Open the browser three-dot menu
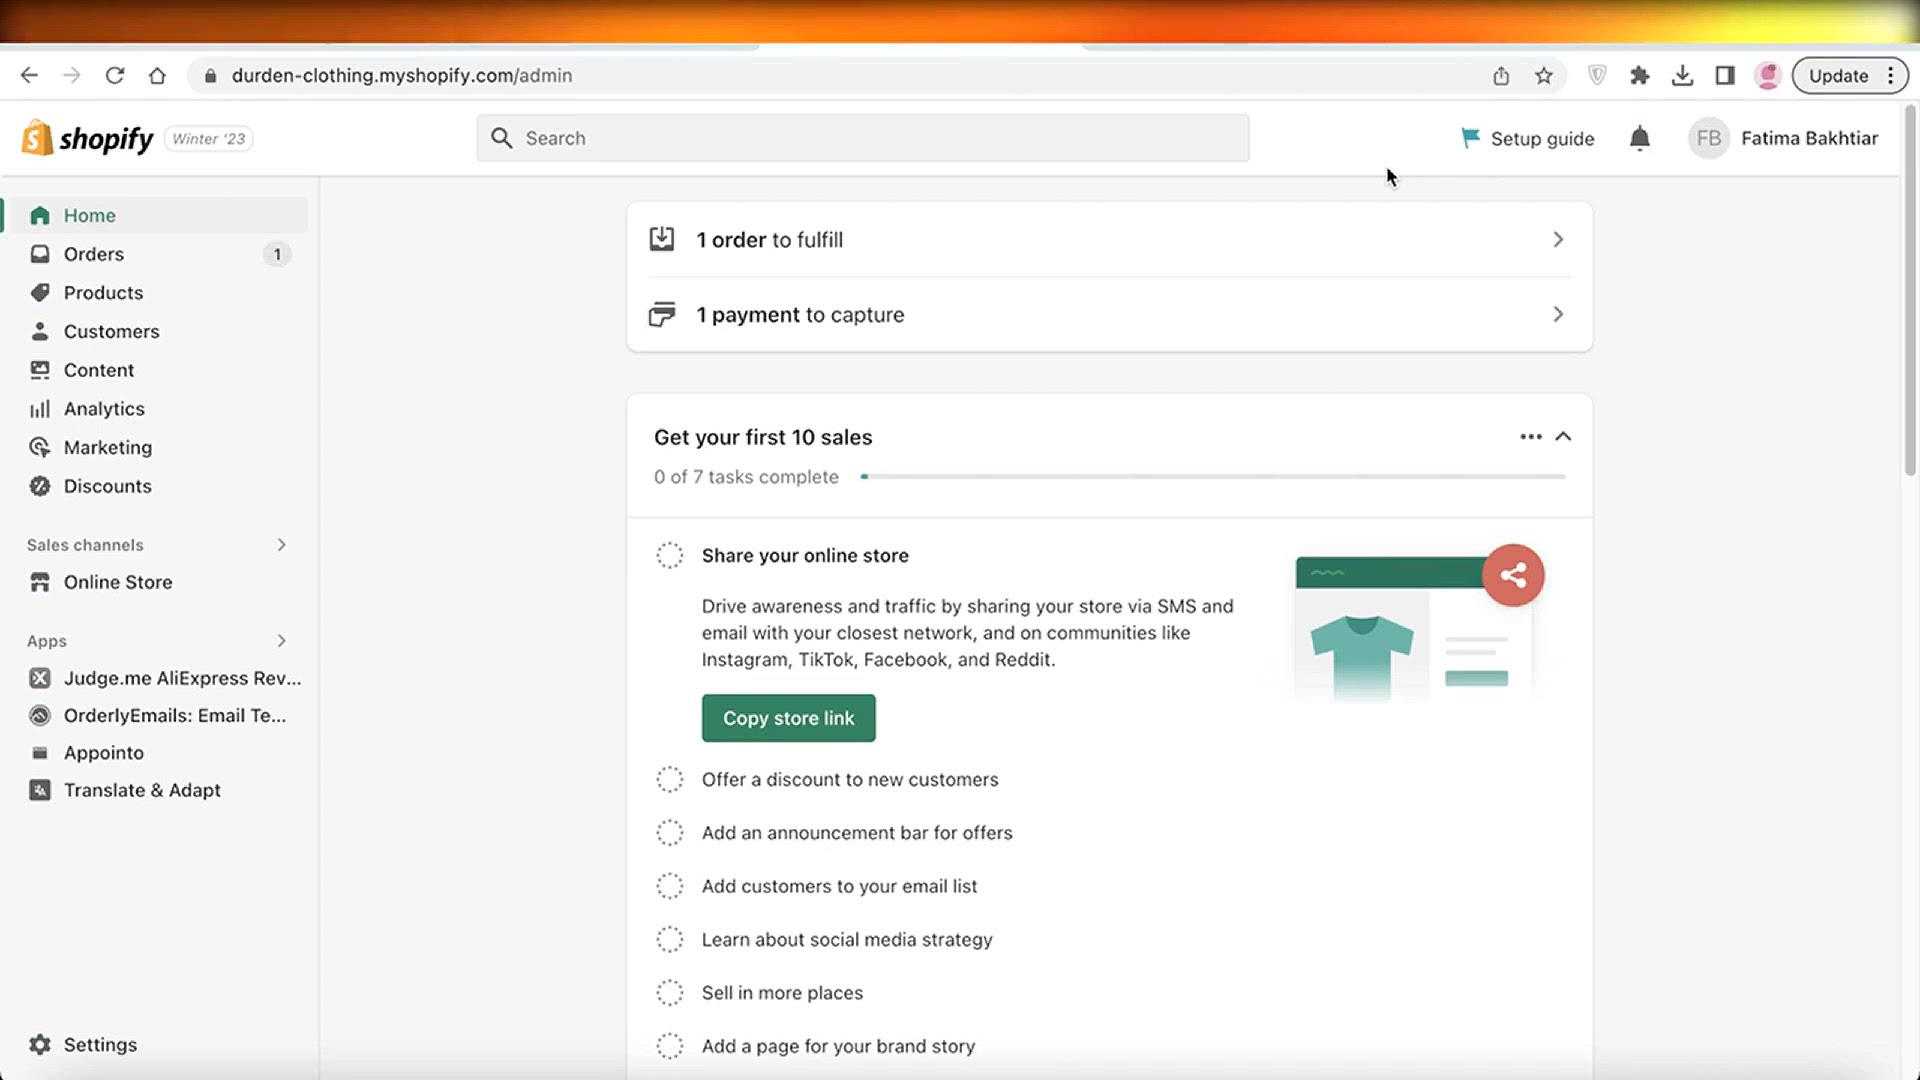The image size is (1920, 1080). [1891, 75]
